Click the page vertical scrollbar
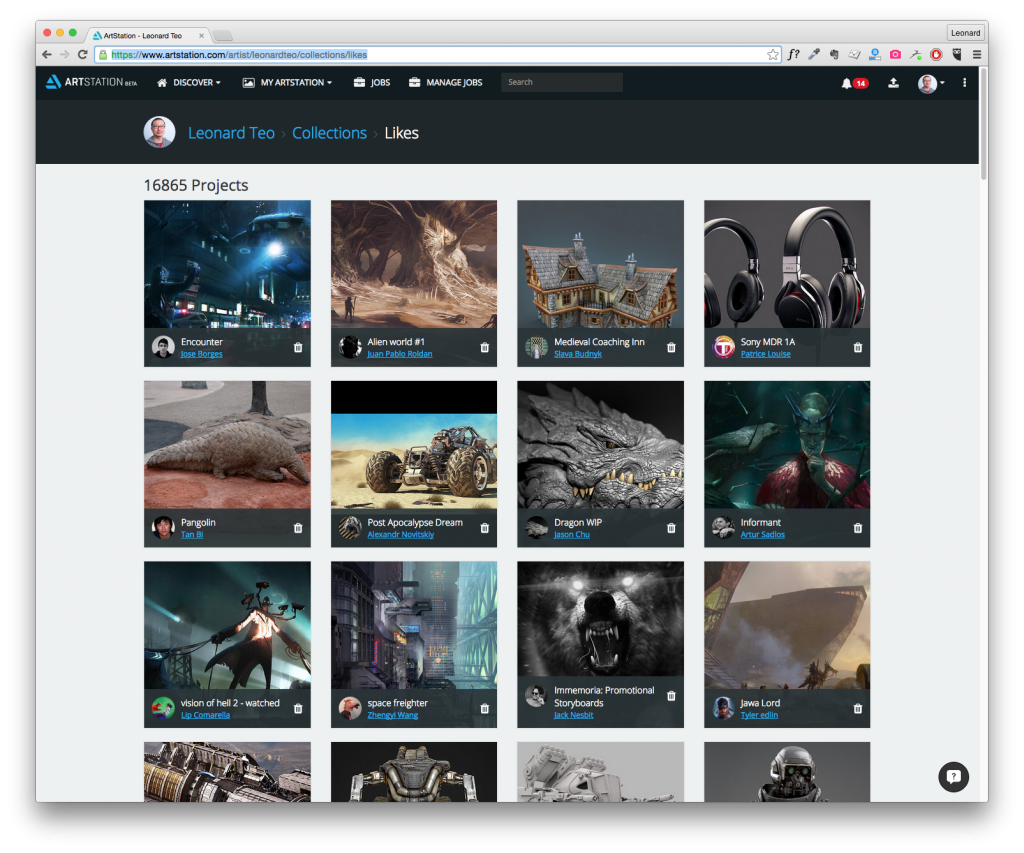 pos(983,125)
